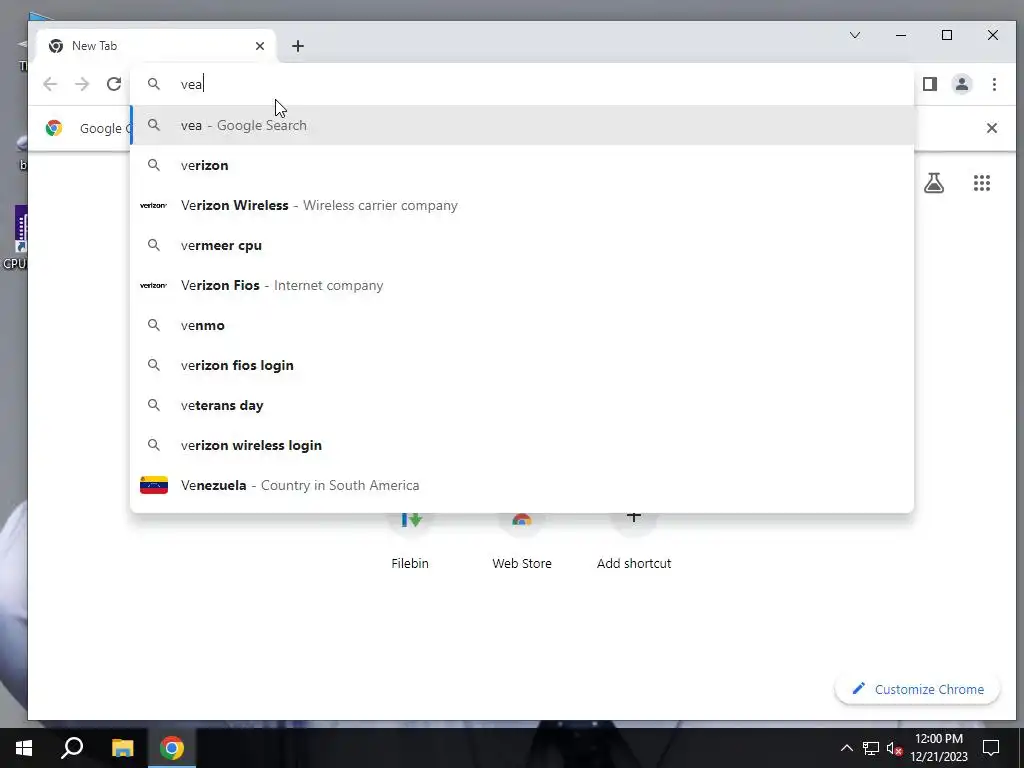Open the Windows Start menu
Screen dimensions: 1024x768
(24, 748)
